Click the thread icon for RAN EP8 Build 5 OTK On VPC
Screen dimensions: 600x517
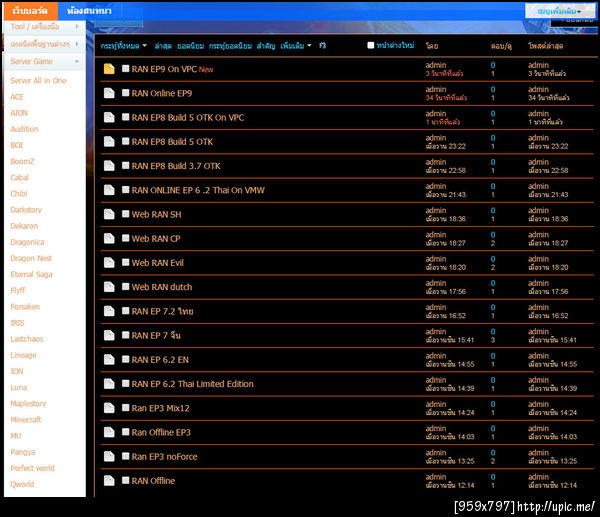[109, 117]
